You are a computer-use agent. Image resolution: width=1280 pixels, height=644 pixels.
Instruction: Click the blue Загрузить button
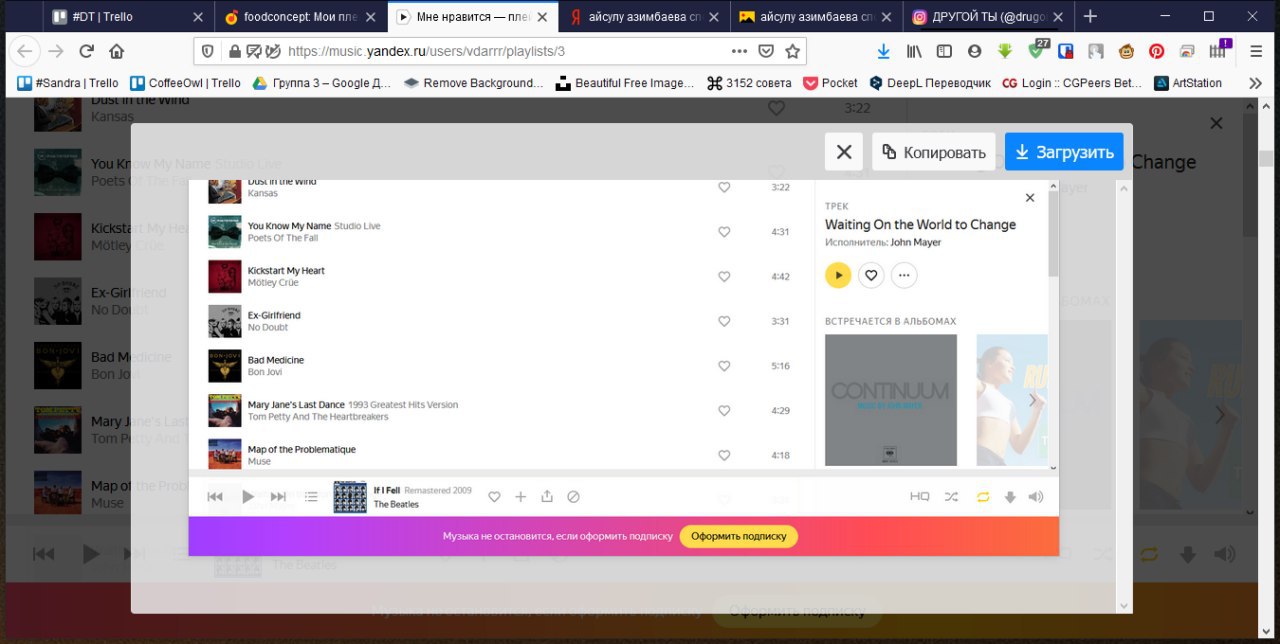pyautogui.click(x=1064, y=152)
